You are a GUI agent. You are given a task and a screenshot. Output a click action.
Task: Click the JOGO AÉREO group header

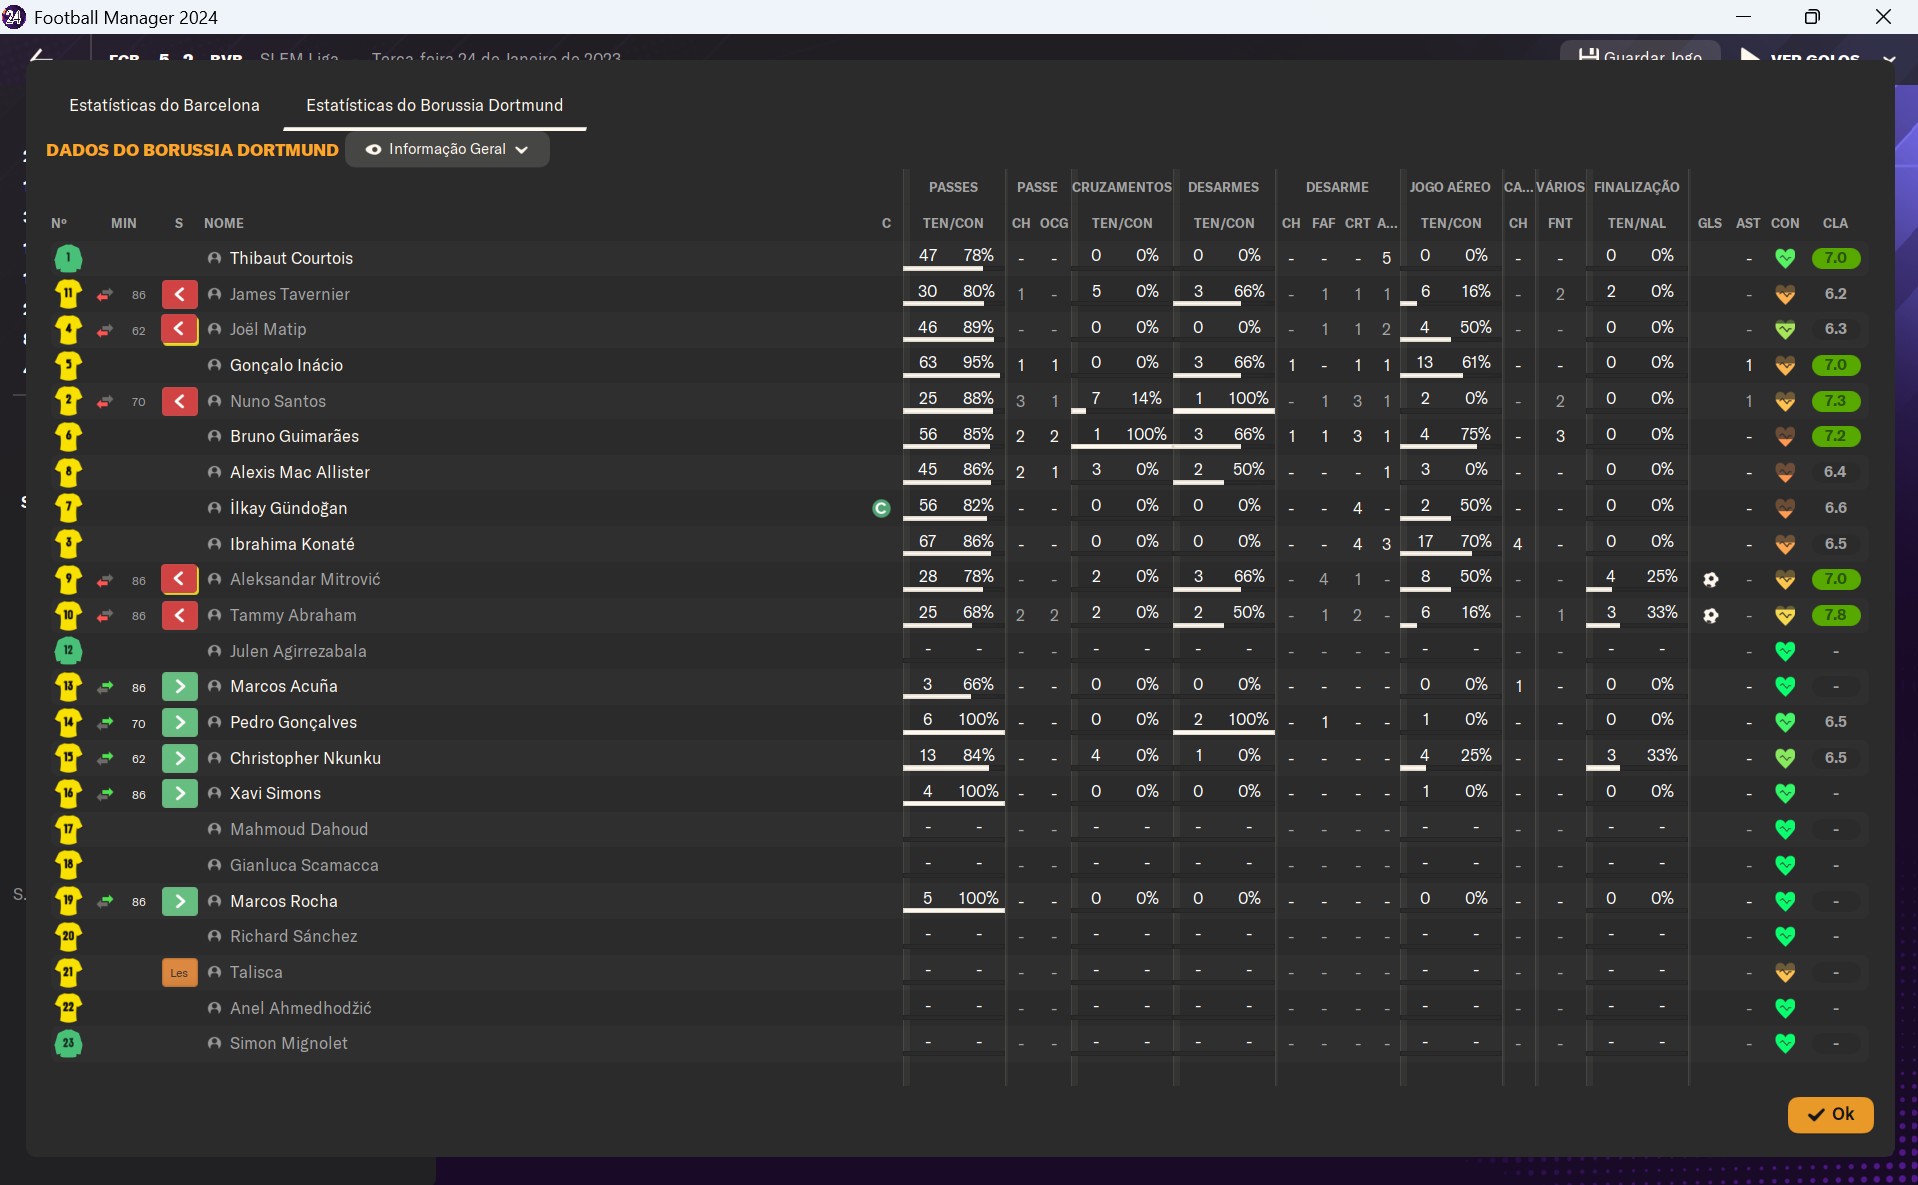1450,187
